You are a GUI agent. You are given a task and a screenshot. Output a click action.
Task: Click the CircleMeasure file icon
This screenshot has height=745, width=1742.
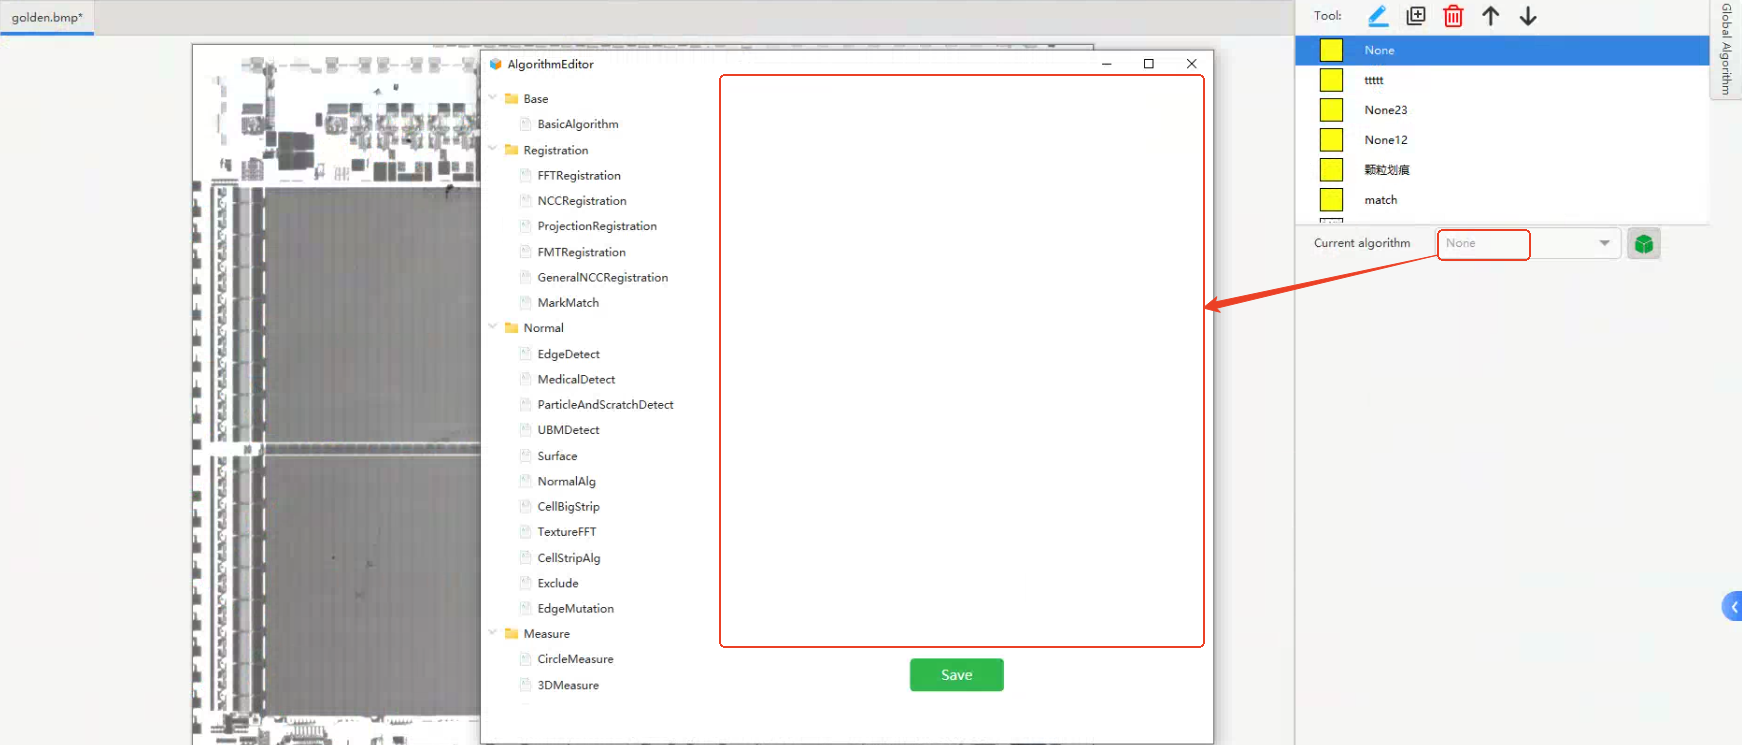point(525,659)
